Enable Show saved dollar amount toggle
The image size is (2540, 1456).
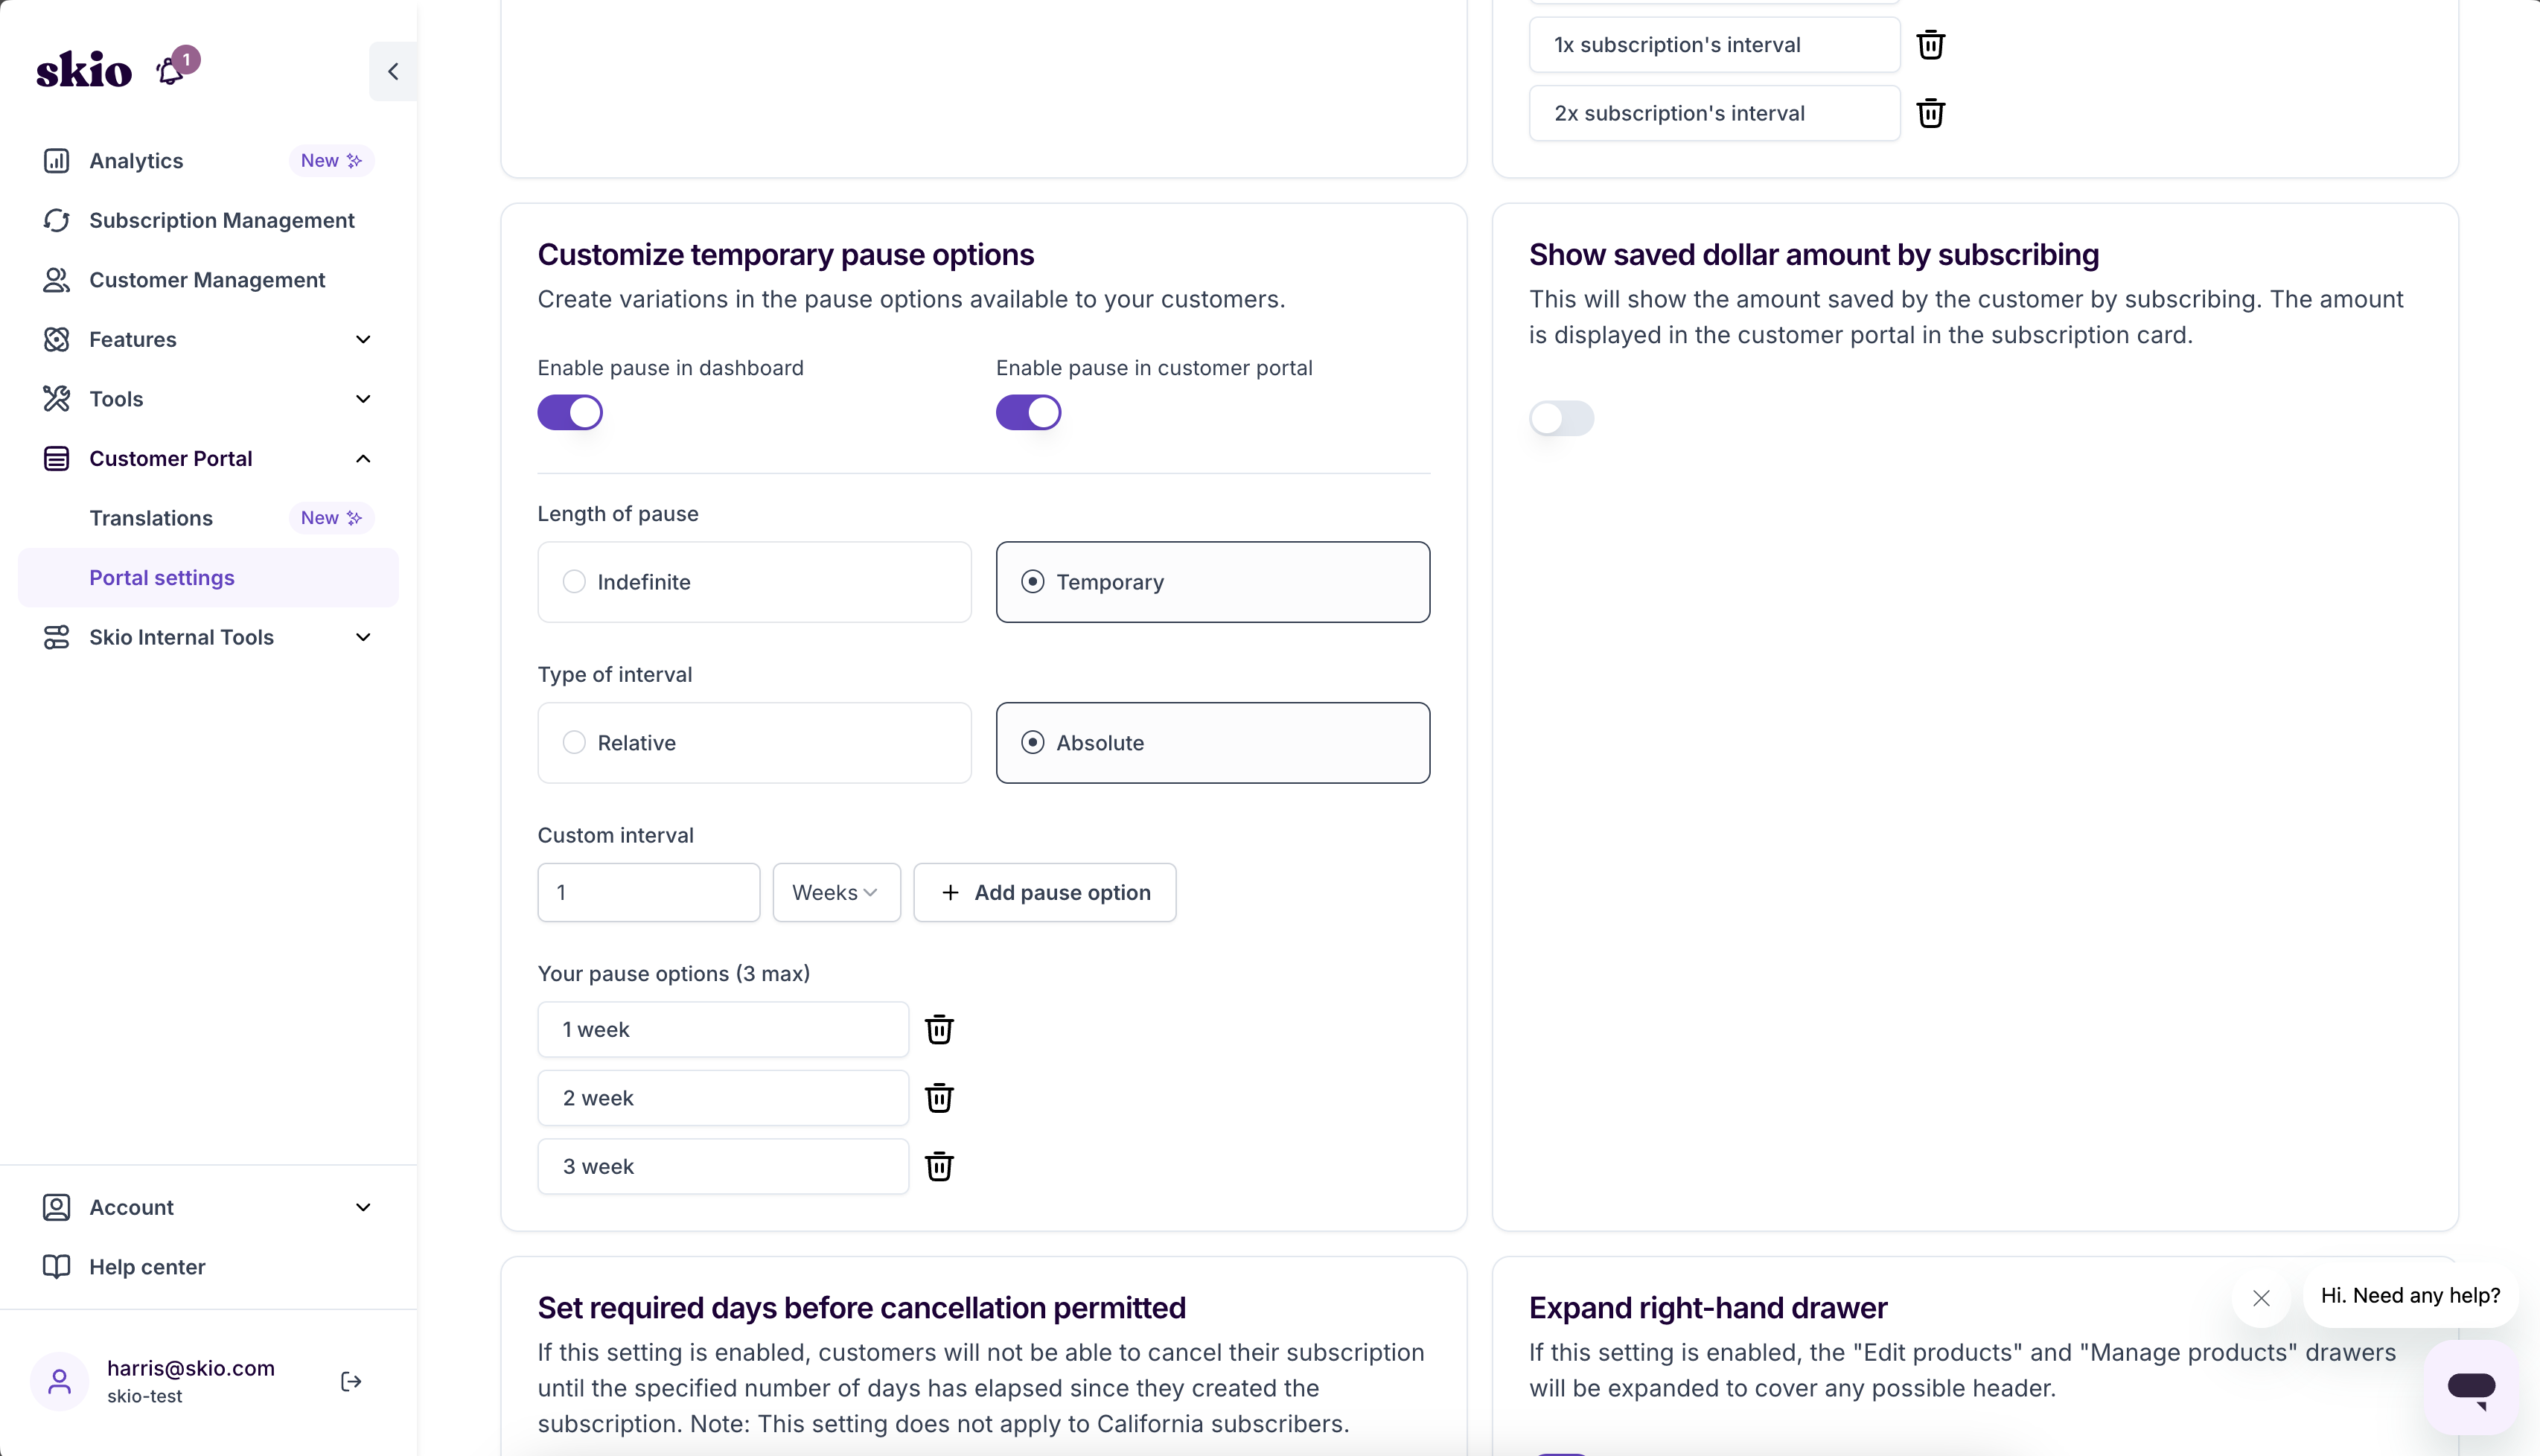pyautogui.click(x=1561, y=418)
